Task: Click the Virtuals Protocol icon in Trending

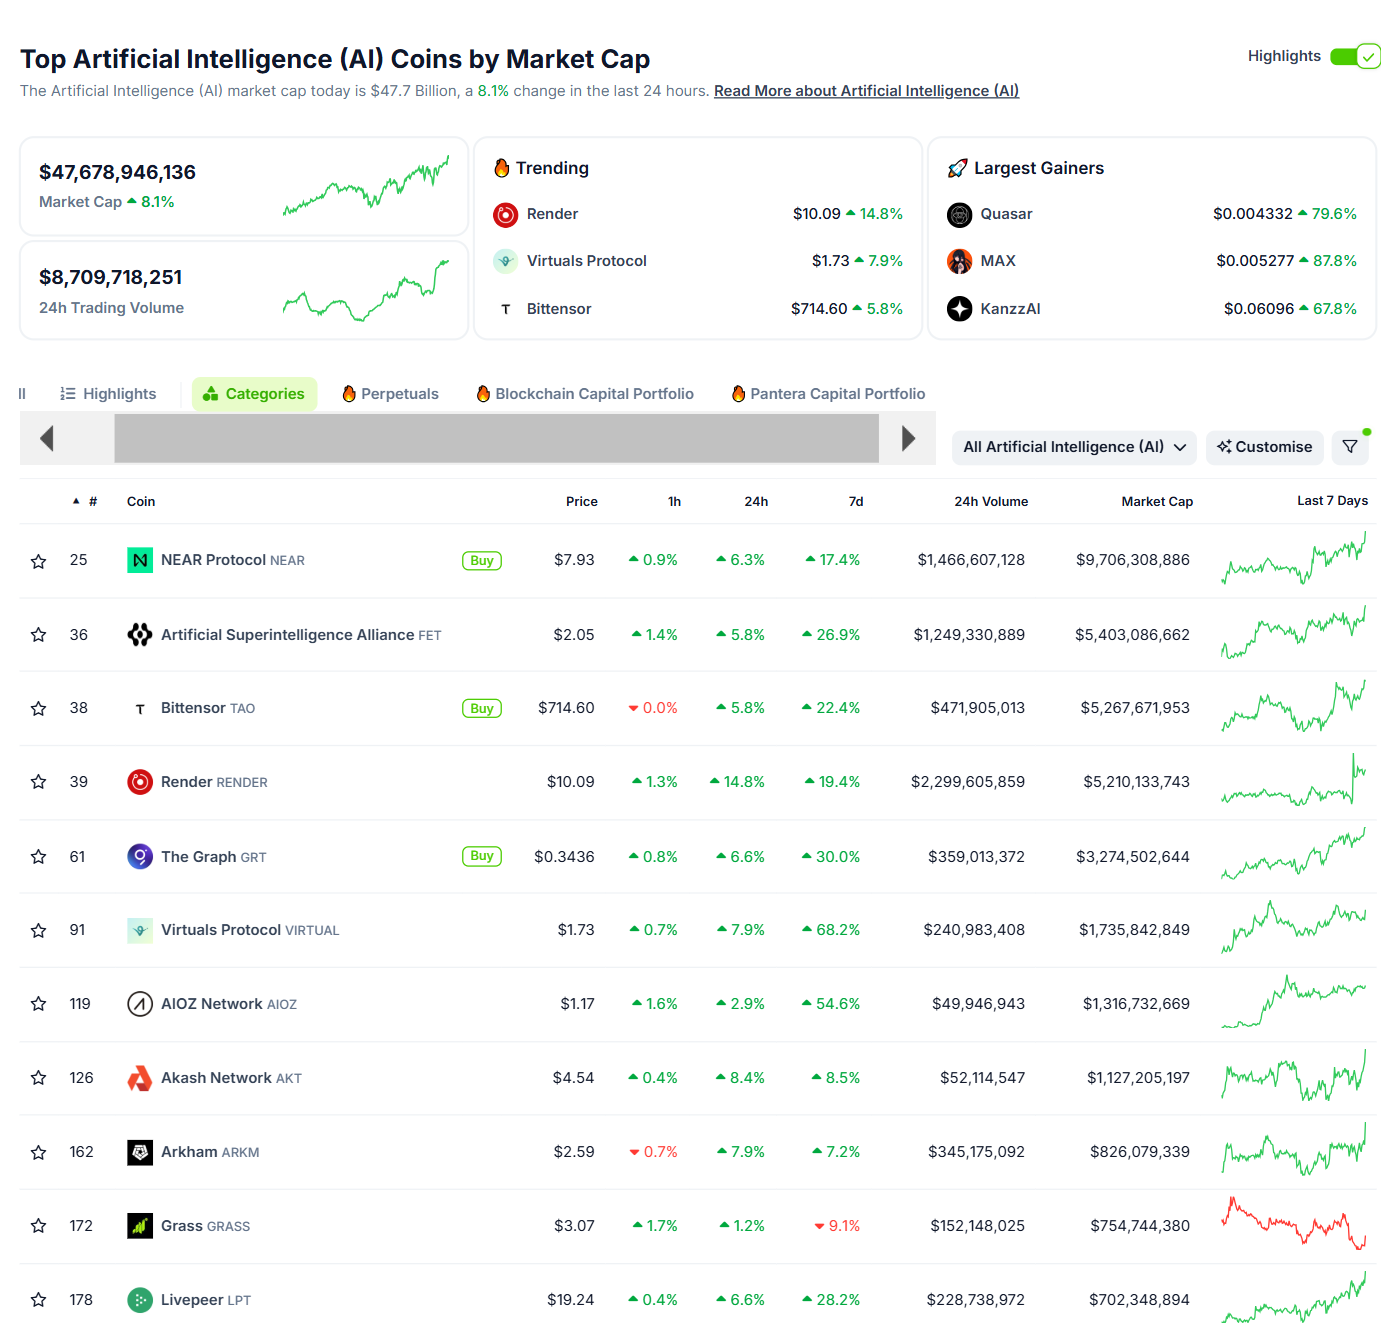Action: point(506,261)
